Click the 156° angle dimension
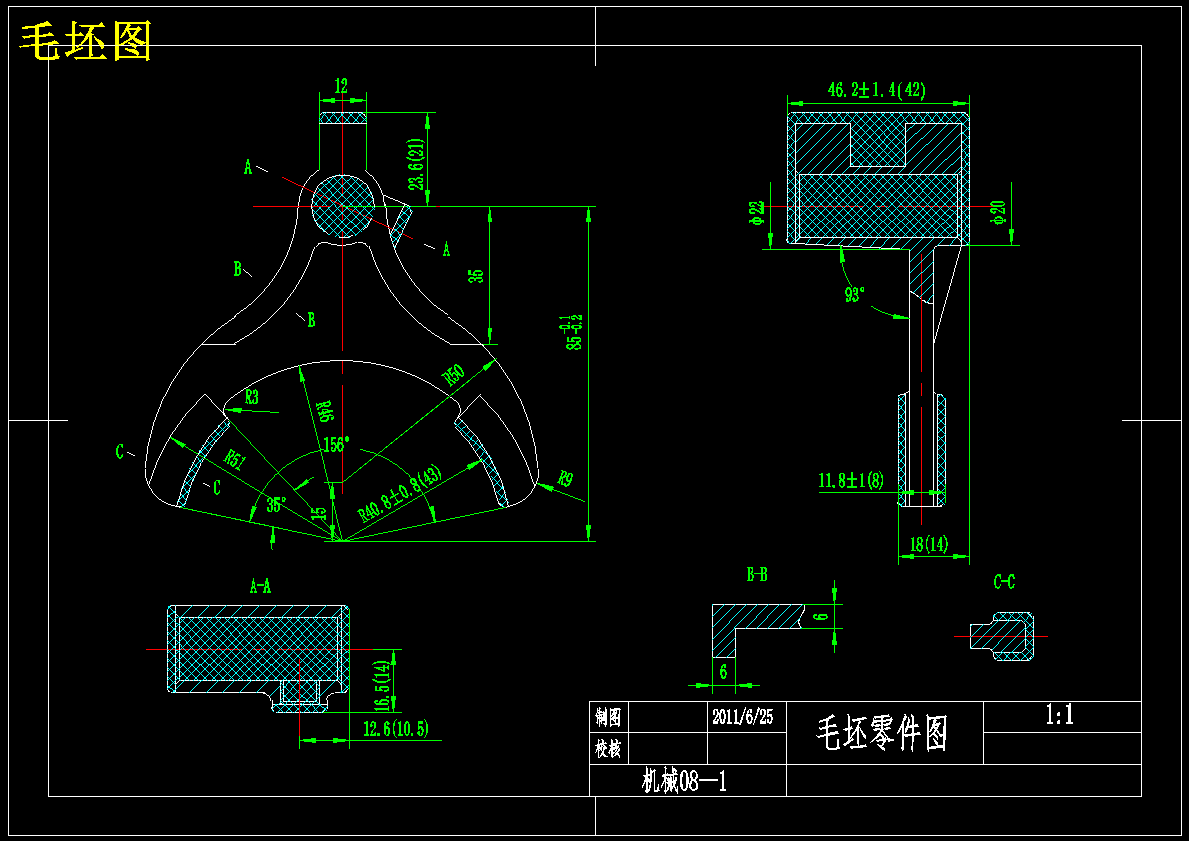The height and width of the screenshot is (841, 1189). (336, 444)
